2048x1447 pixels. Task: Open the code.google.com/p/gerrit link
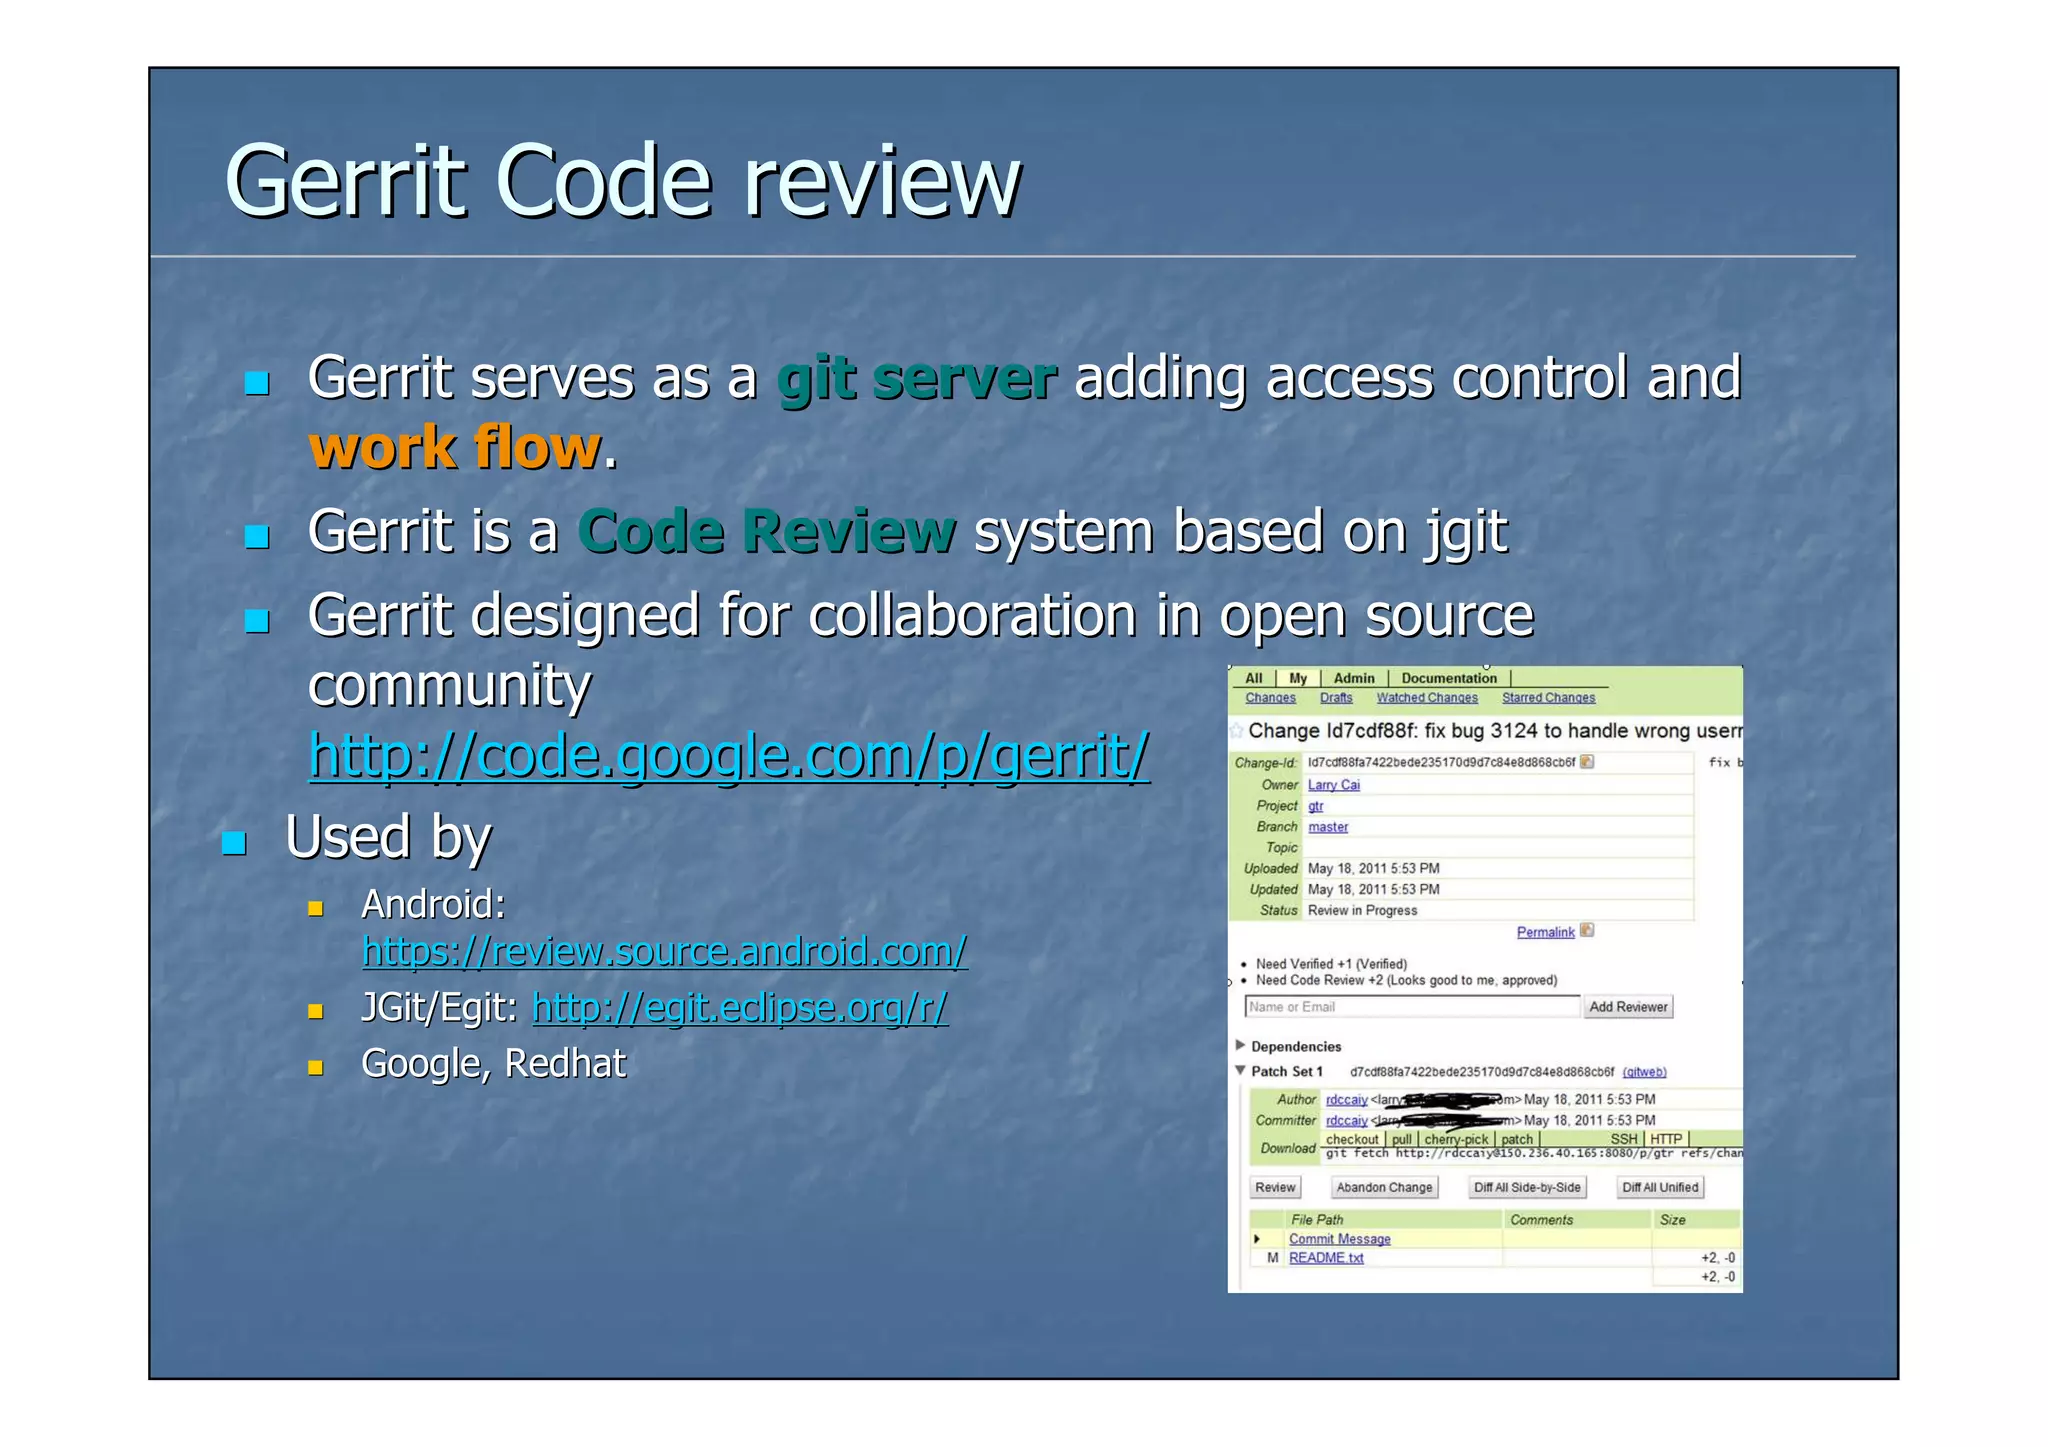[729, 755]
